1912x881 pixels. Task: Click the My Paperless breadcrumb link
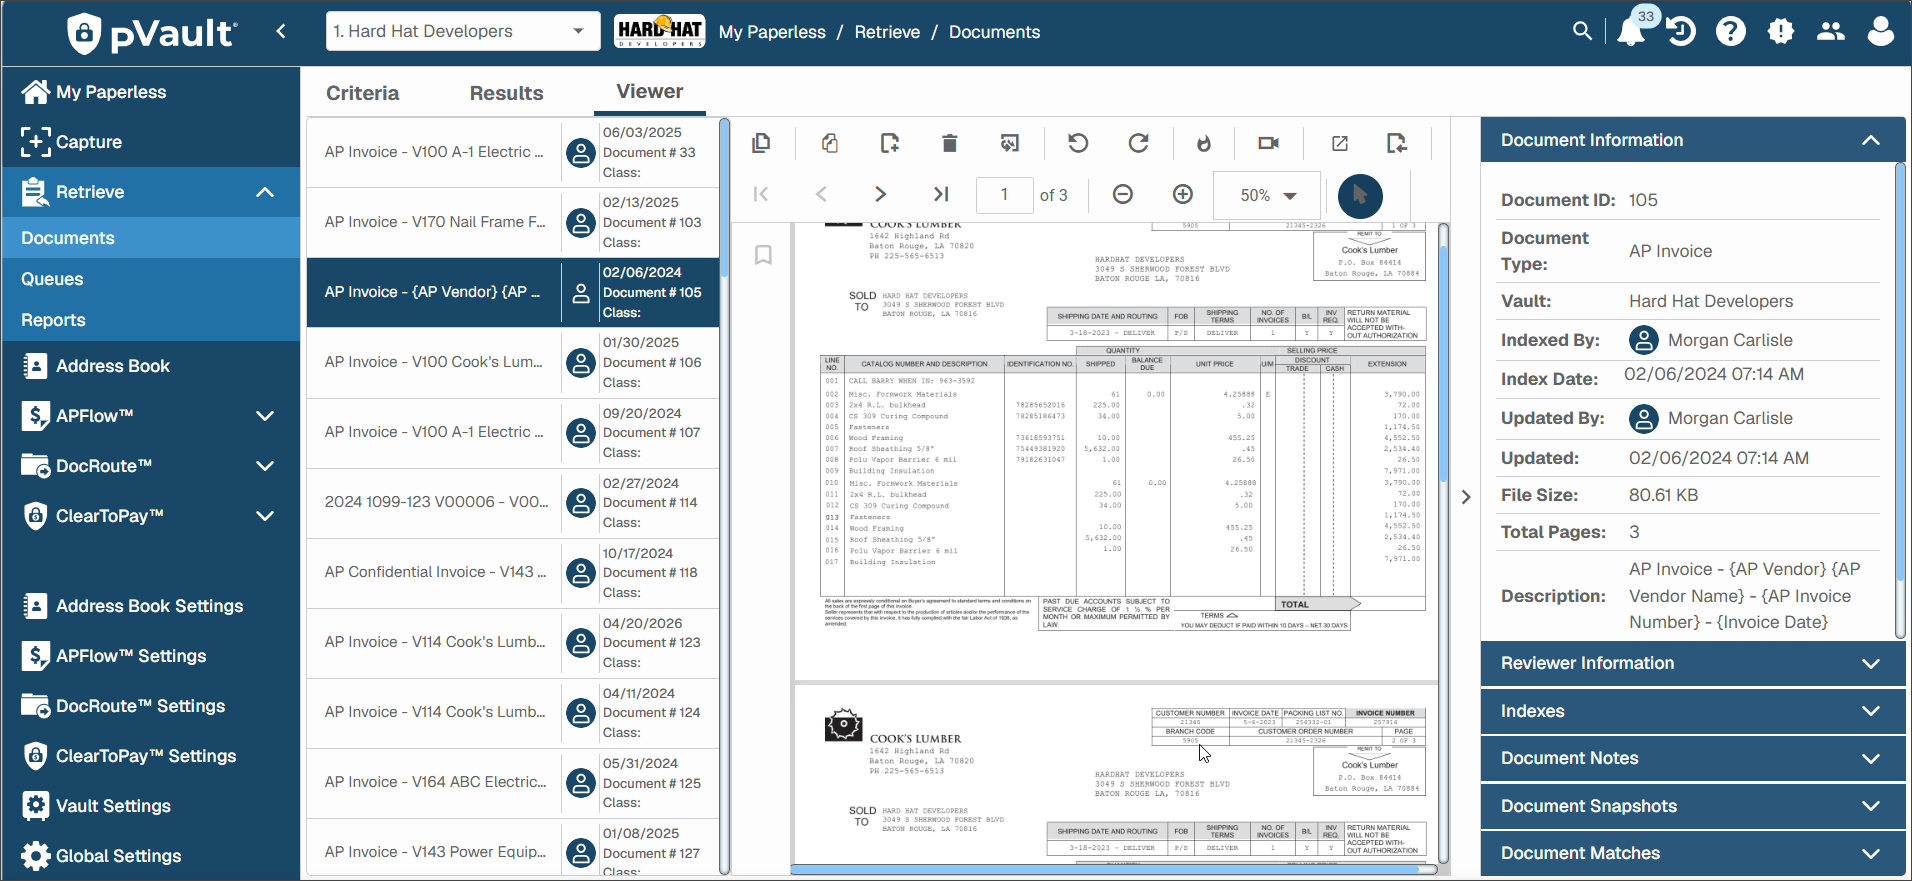click(x=772, y=32)
